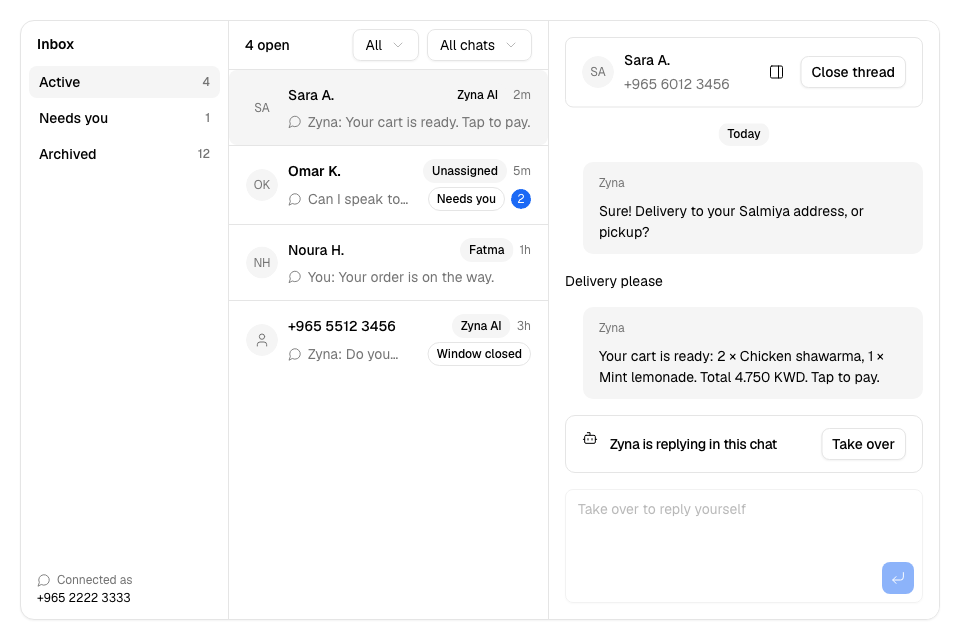Click Zyna AI label on Sara A. chat
960x640 pixels.
[x=477, y=95]
